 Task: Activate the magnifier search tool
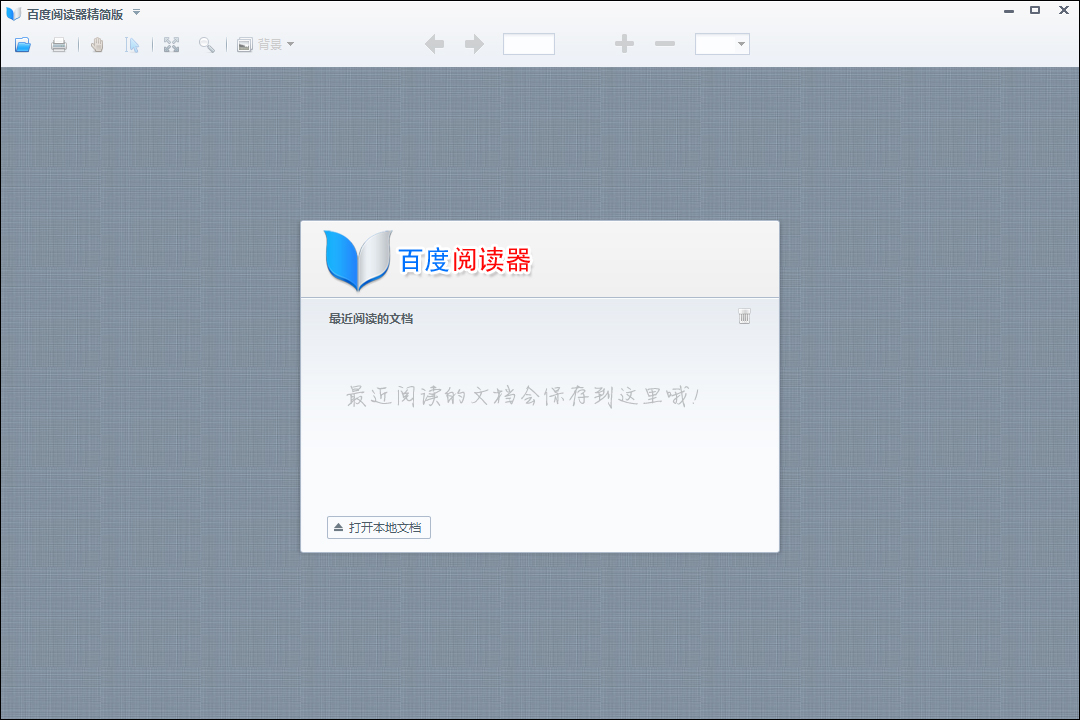tap(206, 44)
